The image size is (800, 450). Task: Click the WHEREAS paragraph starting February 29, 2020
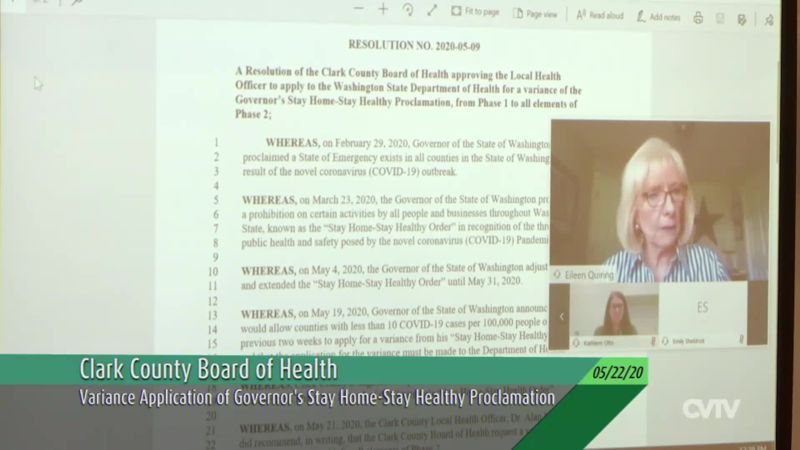(396, 158)
